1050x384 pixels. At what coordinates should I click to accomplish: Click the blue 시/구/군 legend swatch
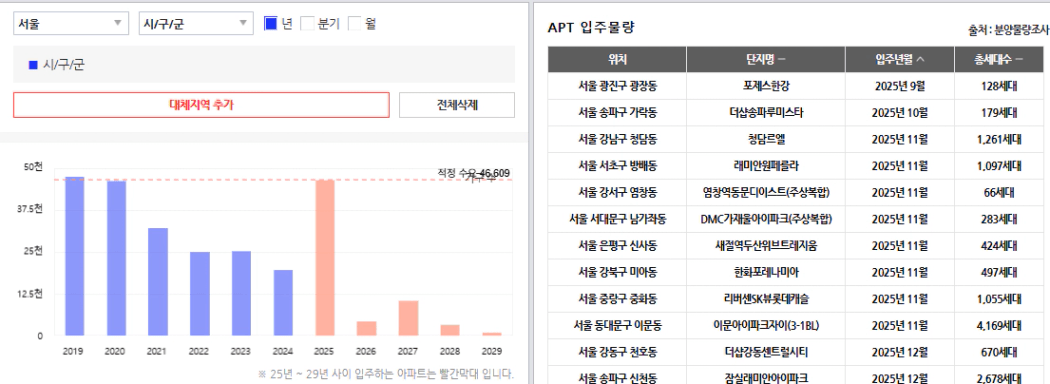[33, 65]
